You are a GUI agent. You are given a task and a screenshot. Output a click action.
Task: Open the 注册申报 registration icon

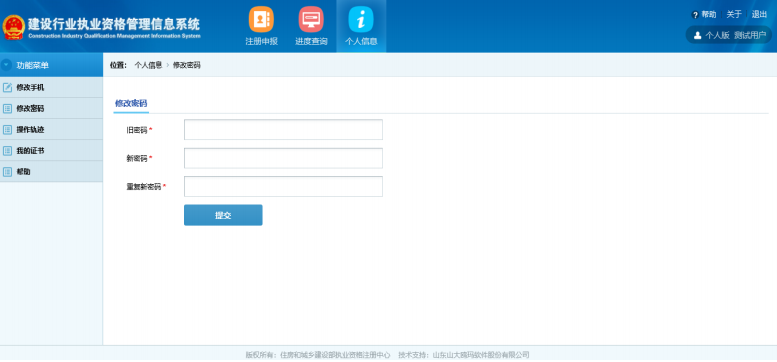(261, 19)
